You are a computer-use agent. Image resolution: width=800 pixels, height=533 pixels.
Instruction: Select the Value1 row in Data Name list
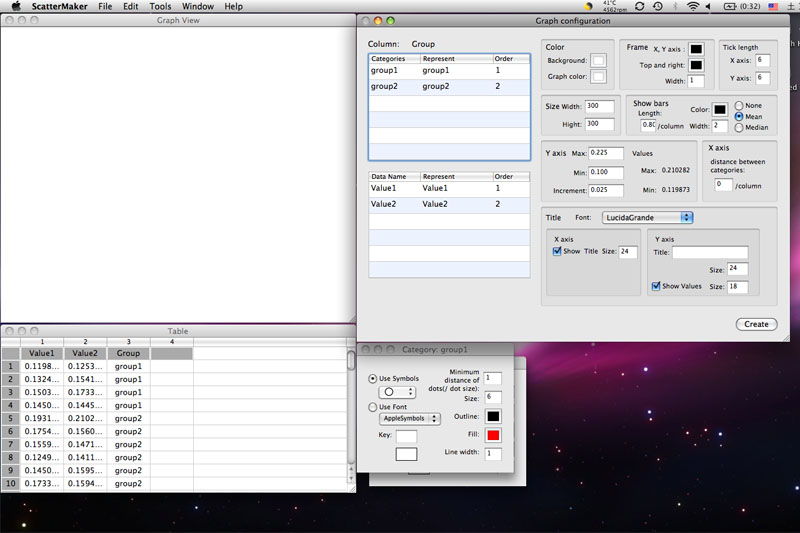449,189
